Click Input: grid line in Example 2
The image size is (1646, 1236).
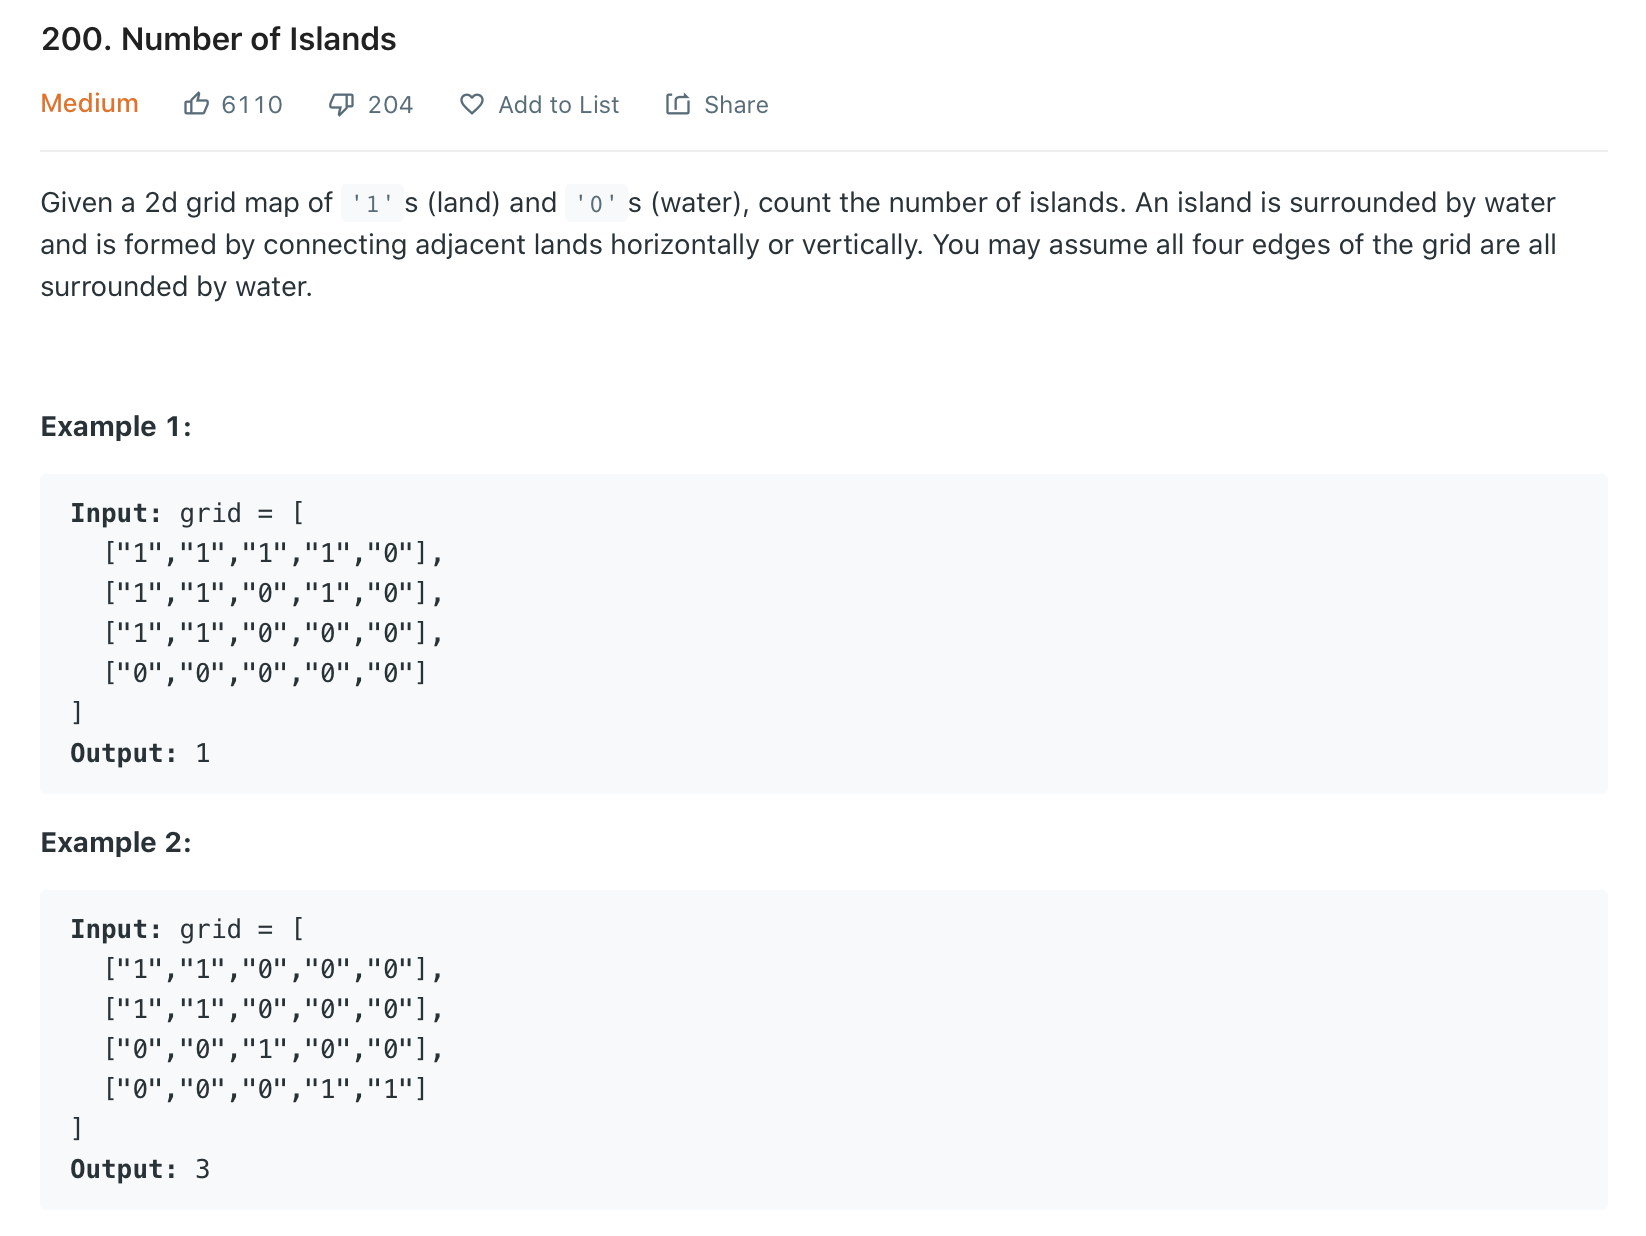(x=188, y=929)
